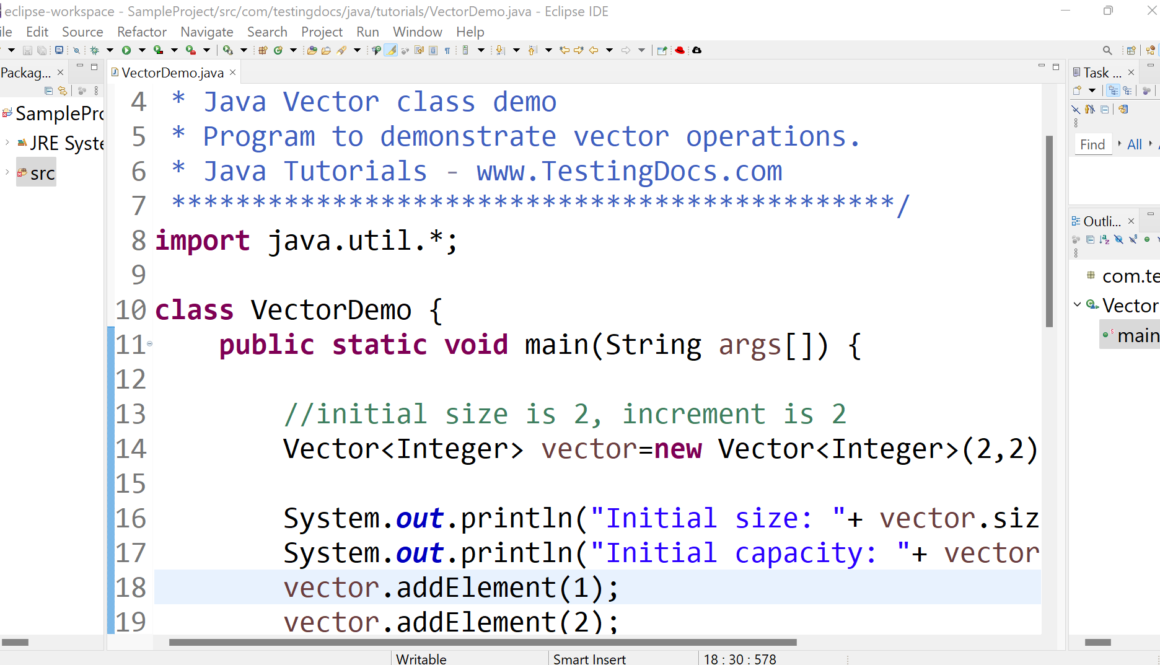Open the Run button dropdown arrow
Screen dimensions: 1160x665
(x=142, y=50)
